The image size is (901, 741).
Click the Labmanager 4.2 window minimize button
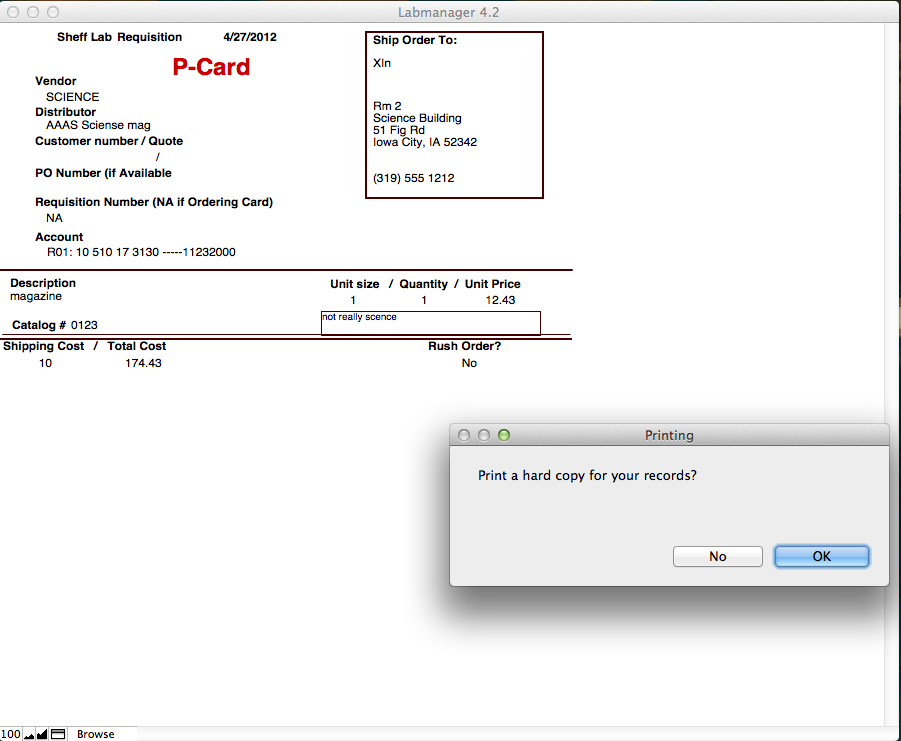[x=33, y=11]
